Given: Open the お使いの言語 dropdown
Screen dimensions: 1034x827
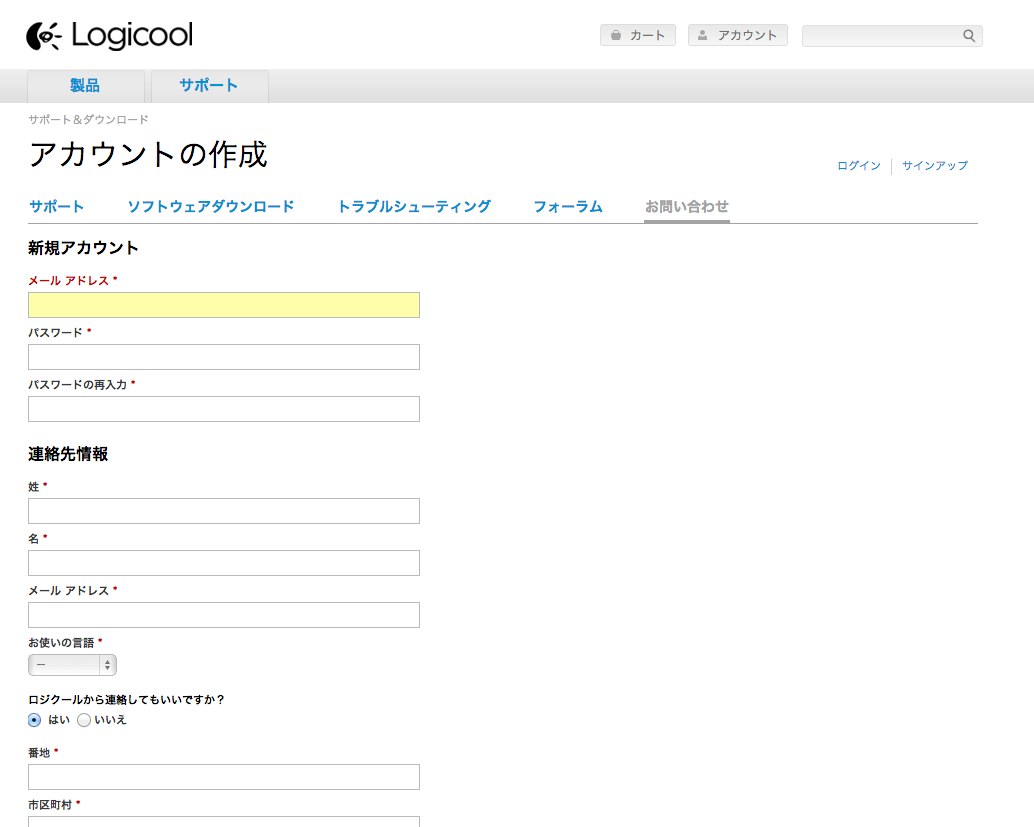Looking at the screenshot, I should click(65, 664).
